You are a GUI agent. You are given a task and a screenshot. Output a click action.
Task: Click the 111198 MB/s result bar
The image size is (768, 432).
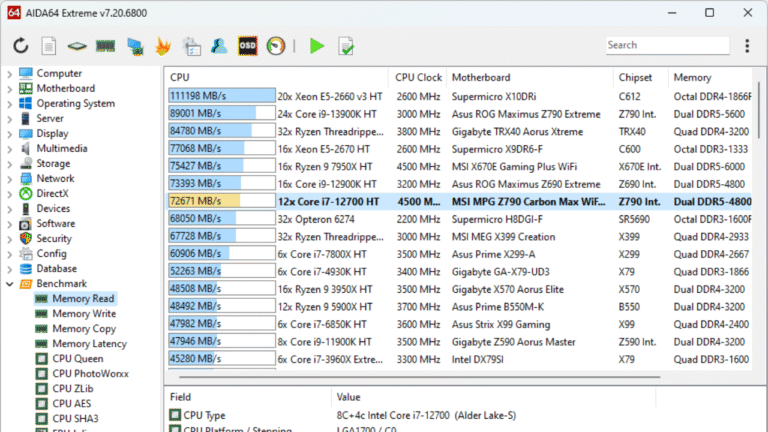[221, 96]
